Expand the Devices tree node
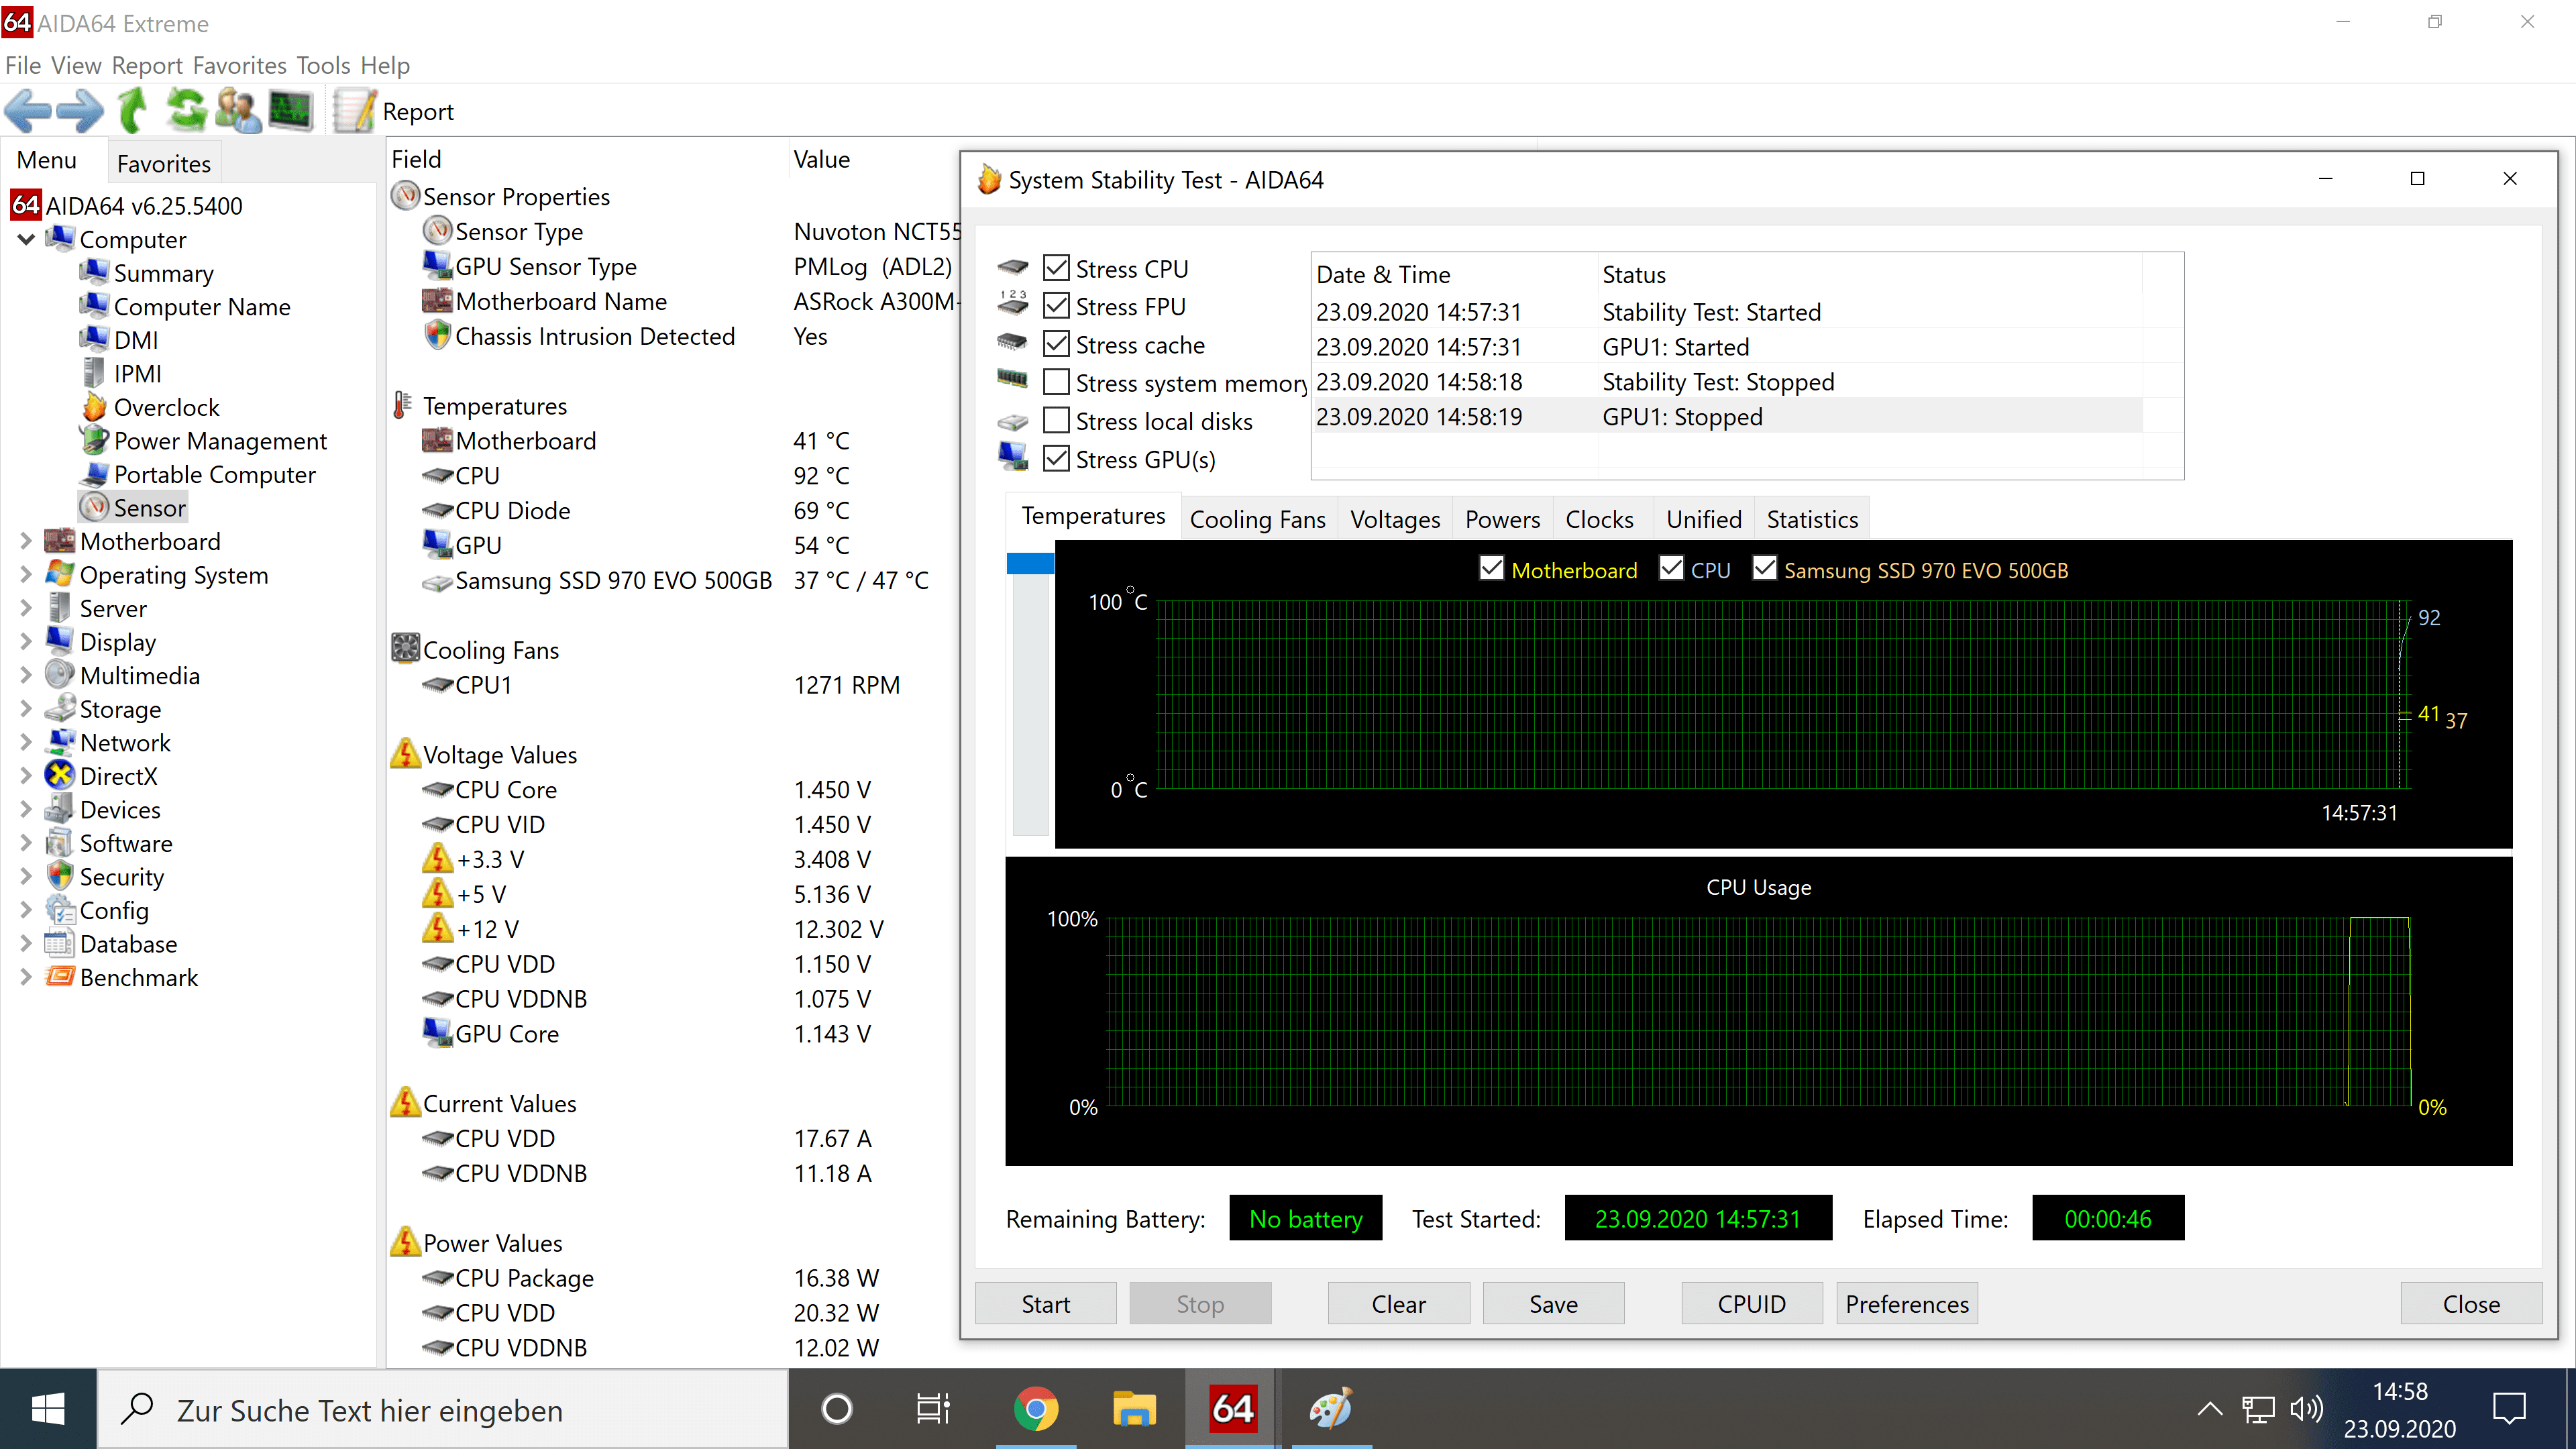Viewport: 2576px width, 1449px height. [x=27, y=809]
